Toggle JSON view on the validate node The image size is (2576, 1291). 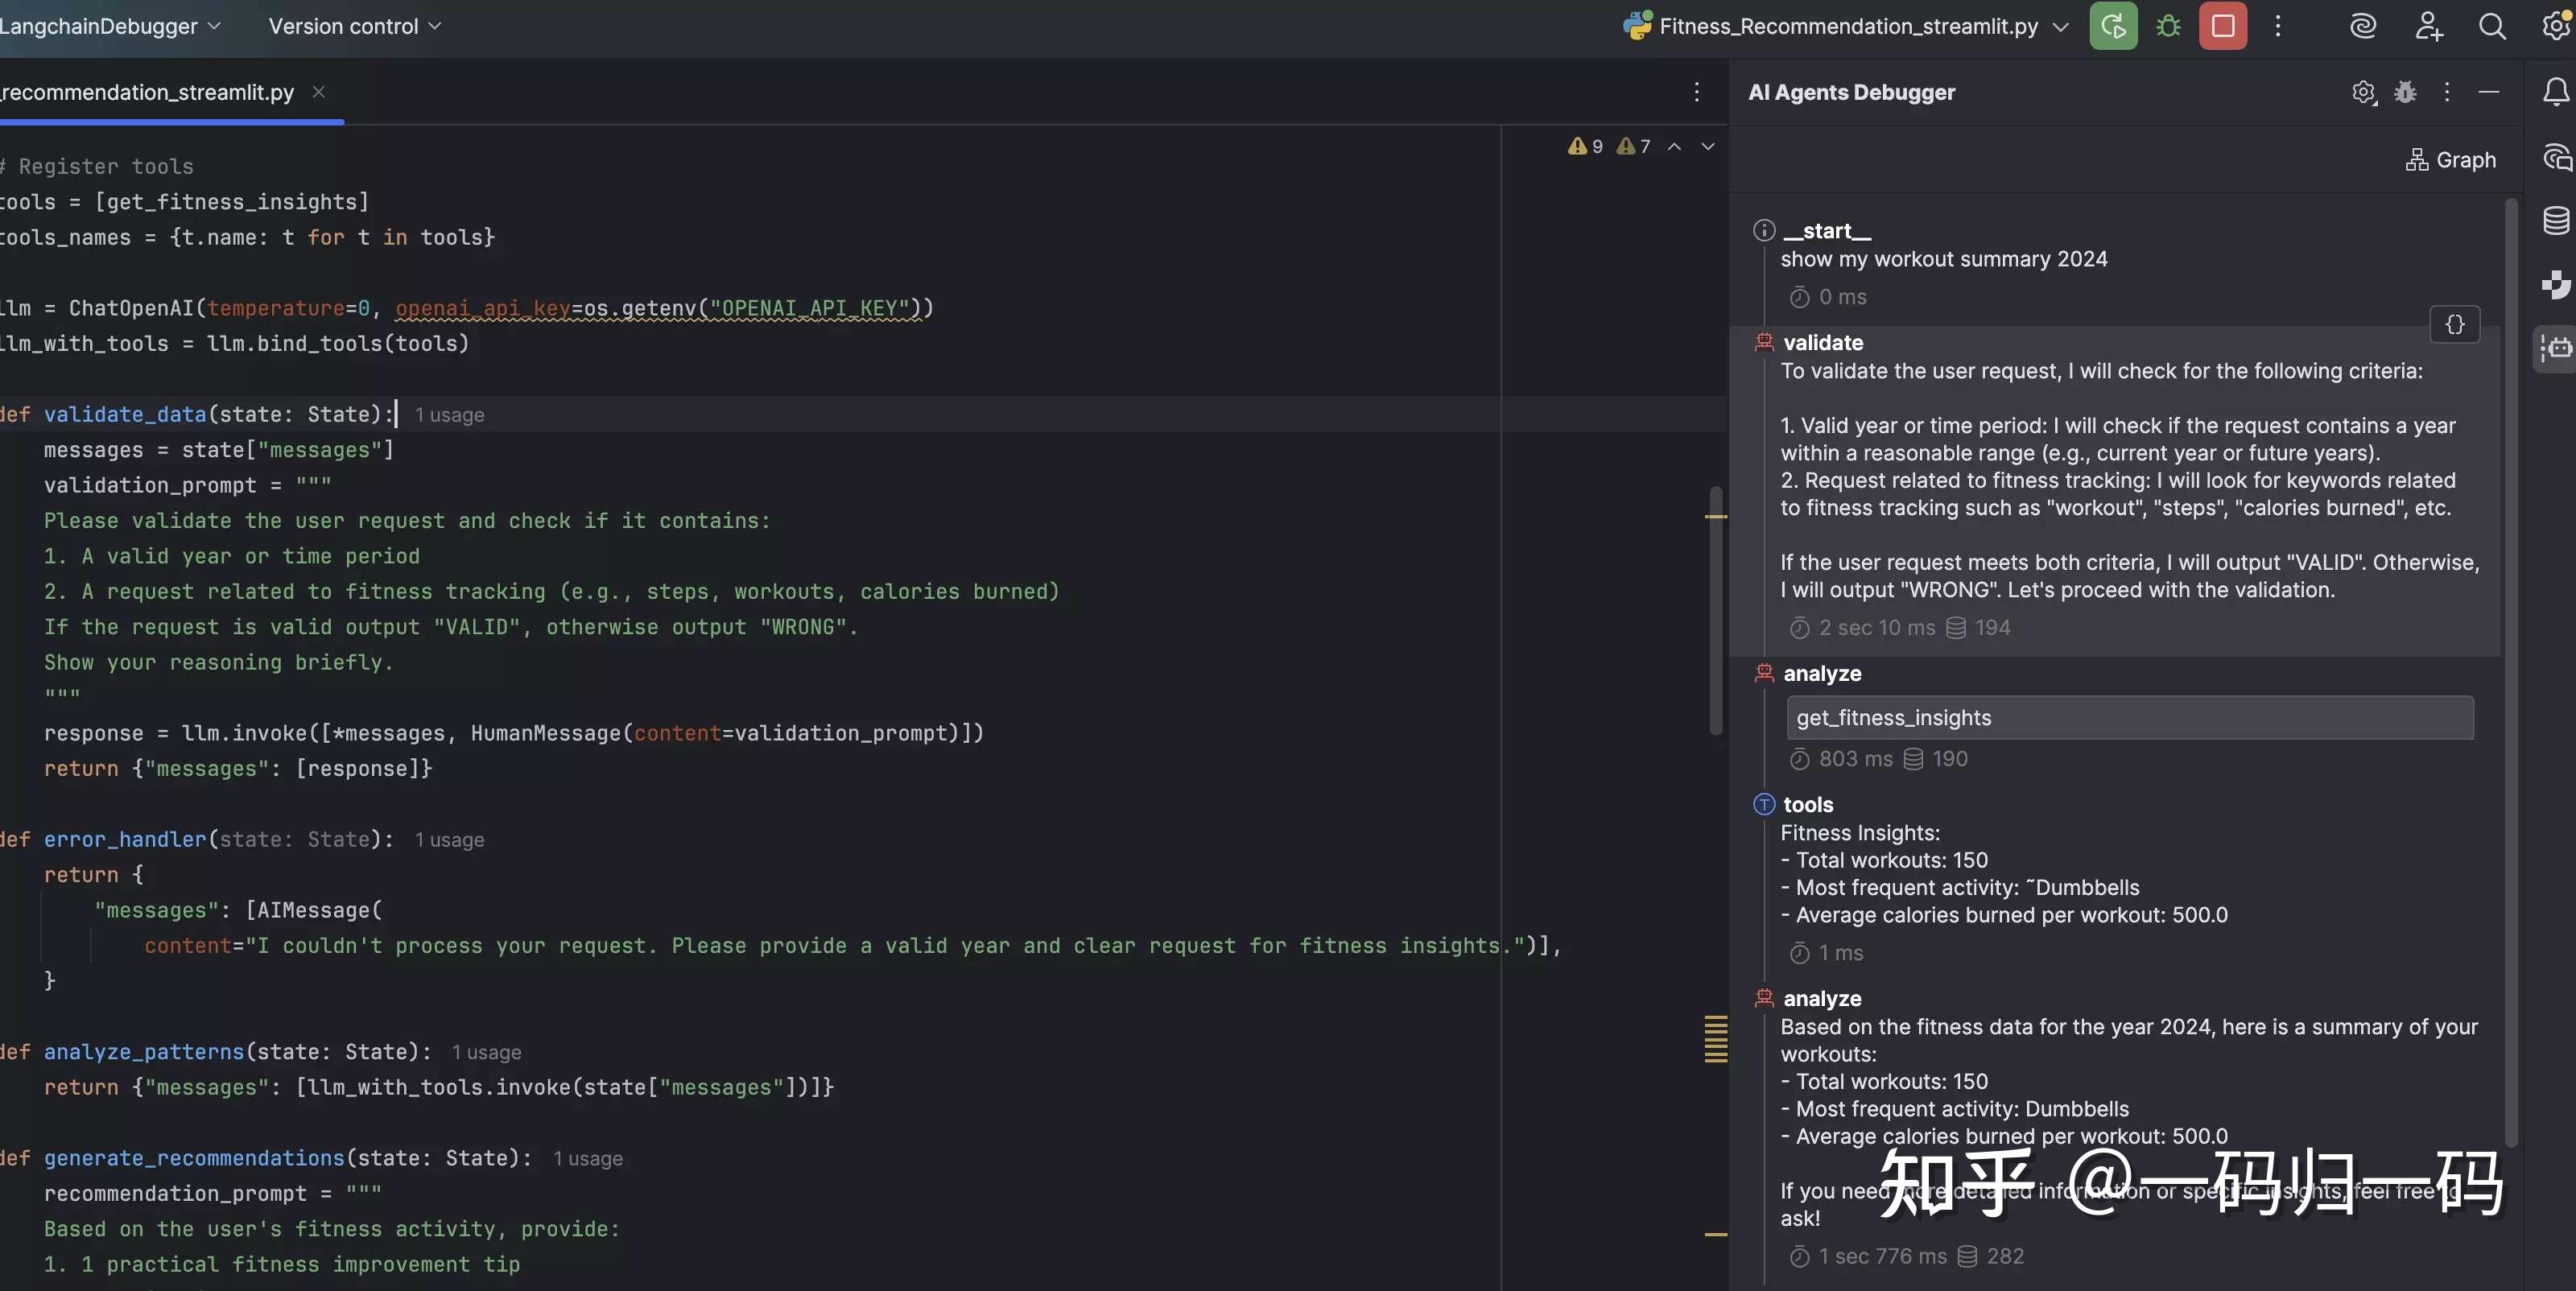(2456, 324)
